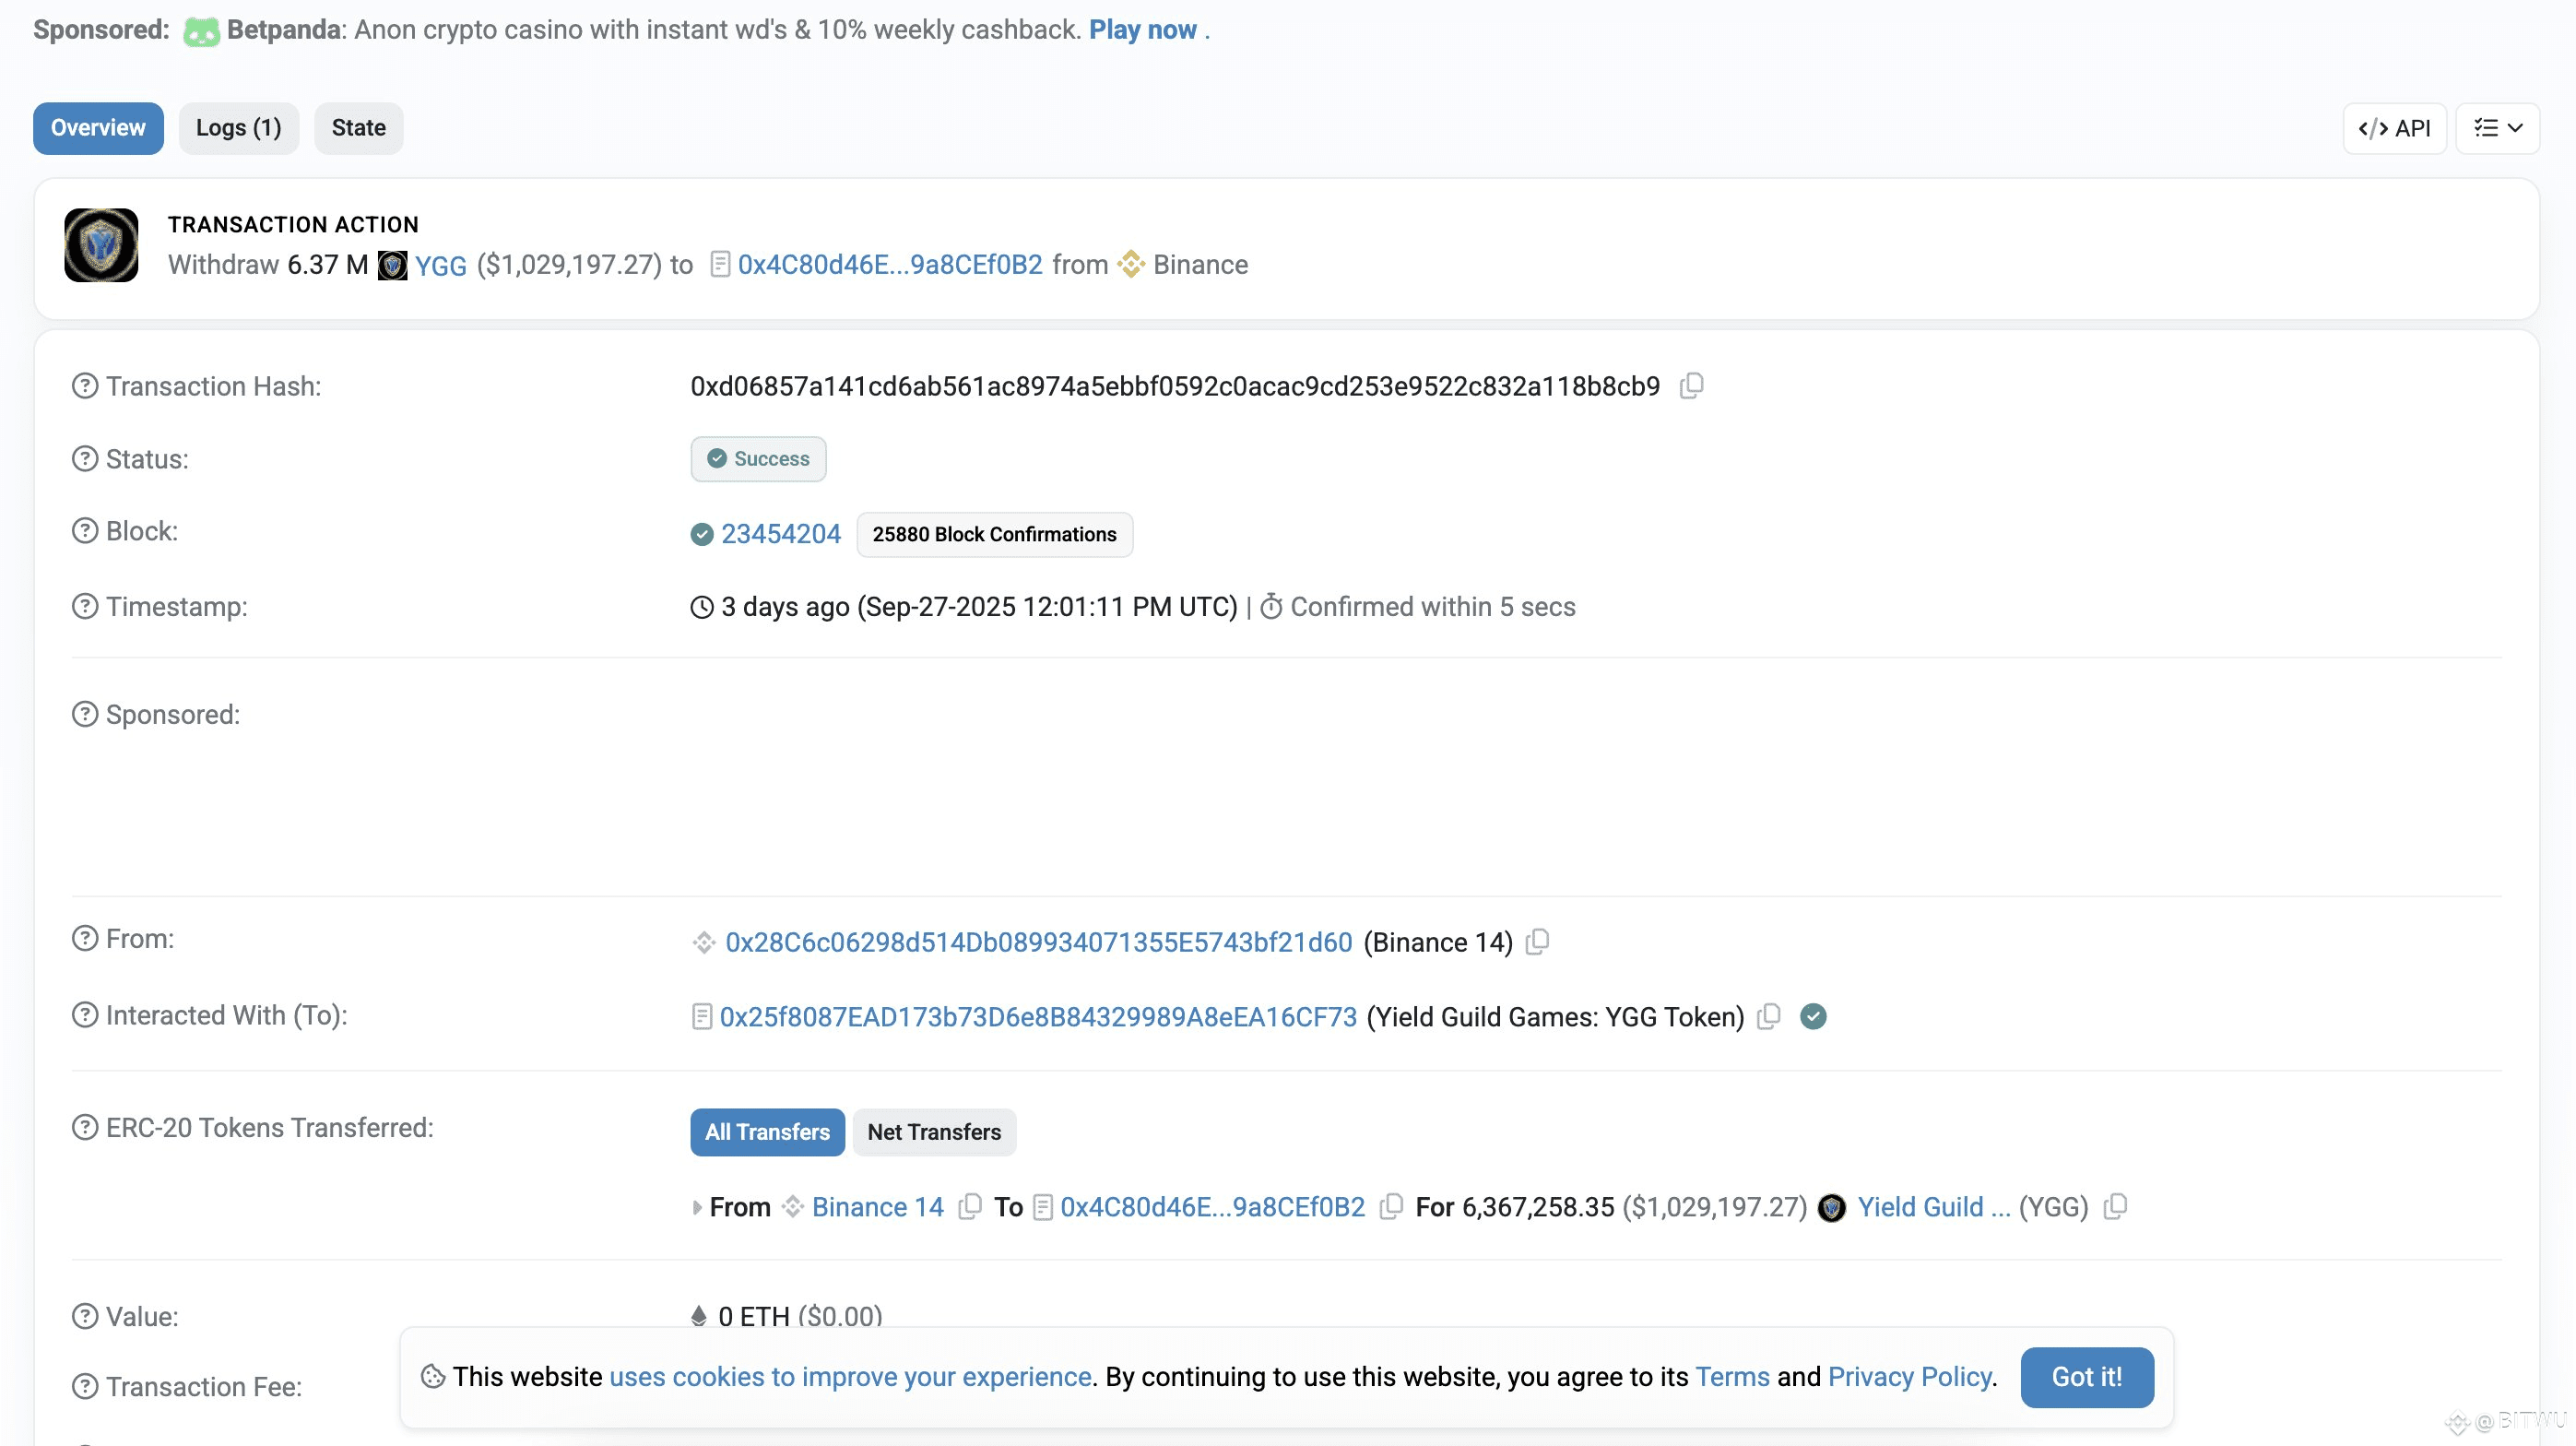This screenshot has width=2576, height=1446.
Task: Copy the transaction hash to clipboard
Action: tap(1691, 386)
